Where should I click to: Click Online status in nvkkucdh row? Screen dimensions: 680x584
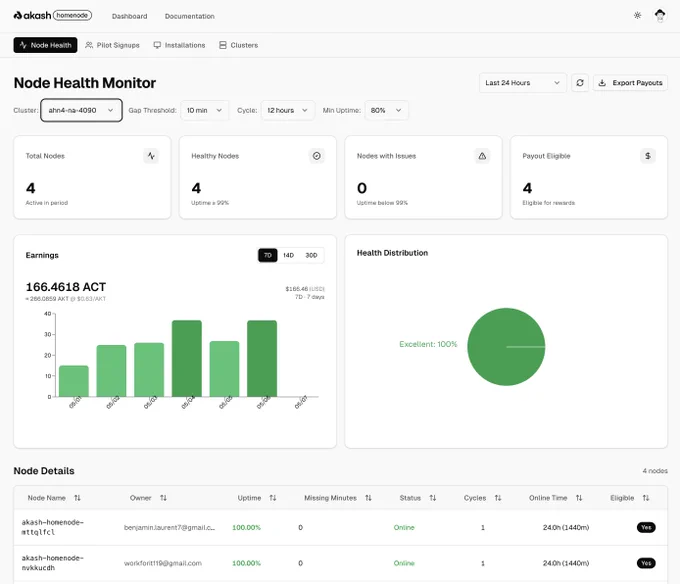[404, 563]
